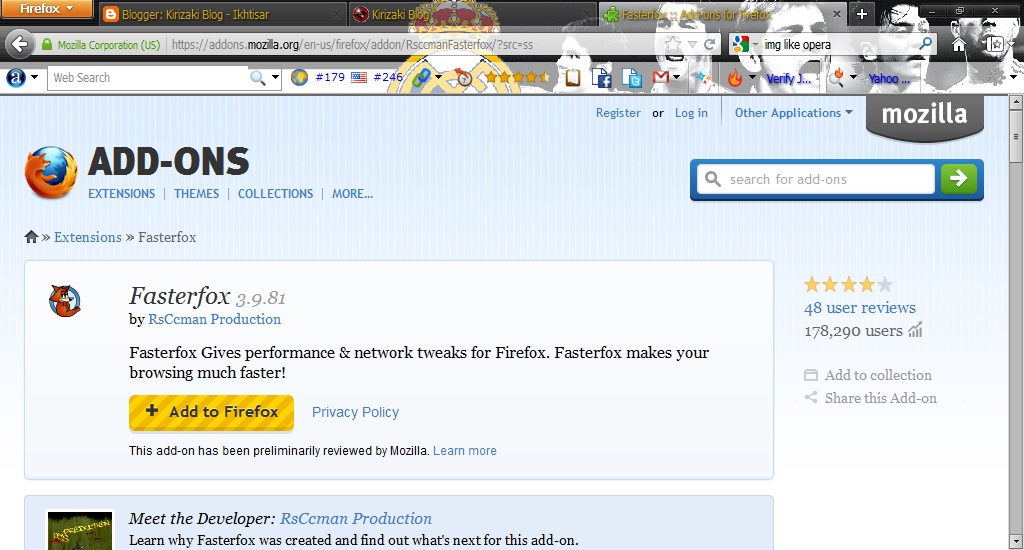Click the user statistics bar chart icon
Screen dimensions: 1024x550
[916, 330]
